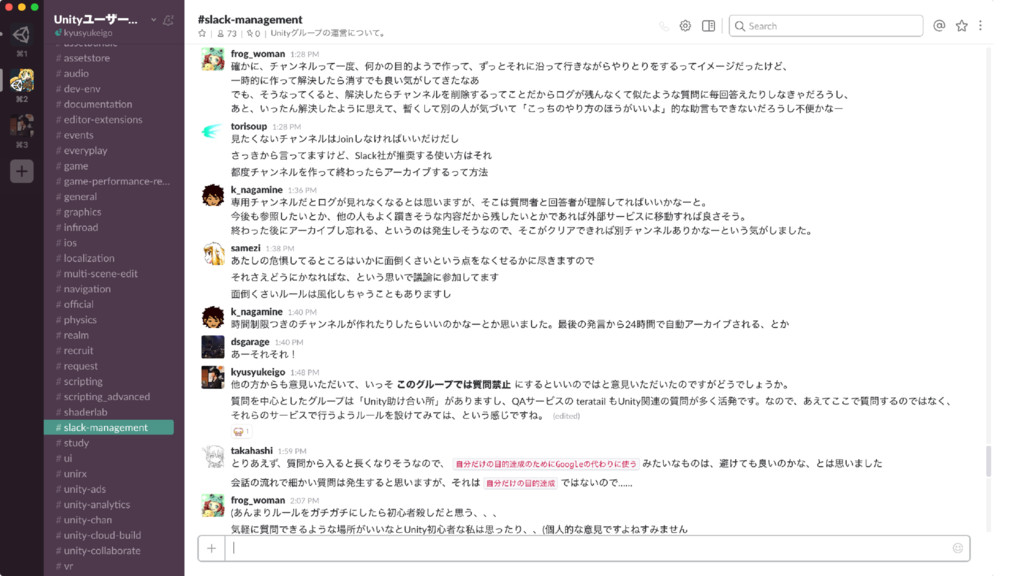Viewport: 1024px width, 576px height.
Task: Show the pinned items count
Action: [x=253, y=33]
